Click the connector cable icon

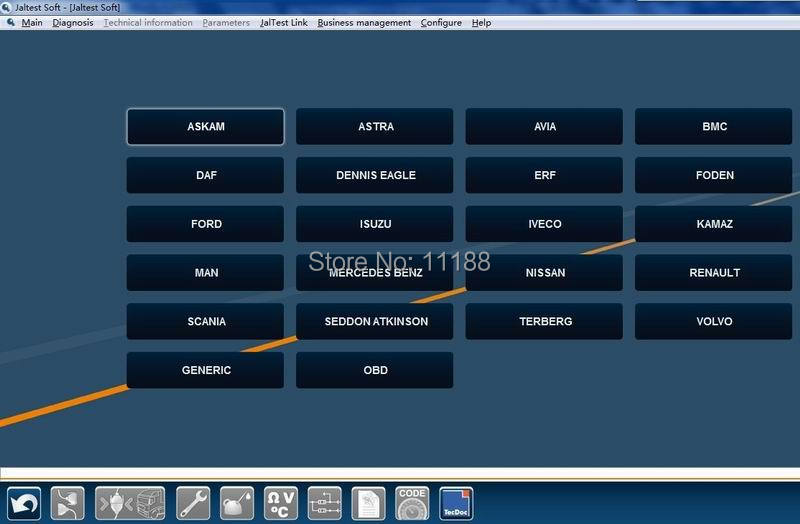pos(67,503)
